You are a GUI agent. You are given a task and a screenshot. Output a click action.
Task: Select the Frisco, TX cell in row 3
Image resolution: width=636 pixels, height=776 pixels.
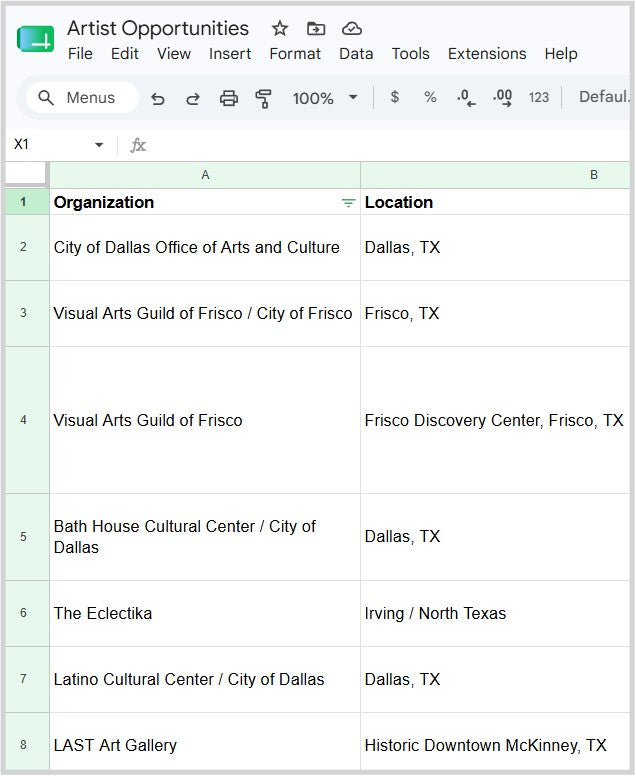495,313
